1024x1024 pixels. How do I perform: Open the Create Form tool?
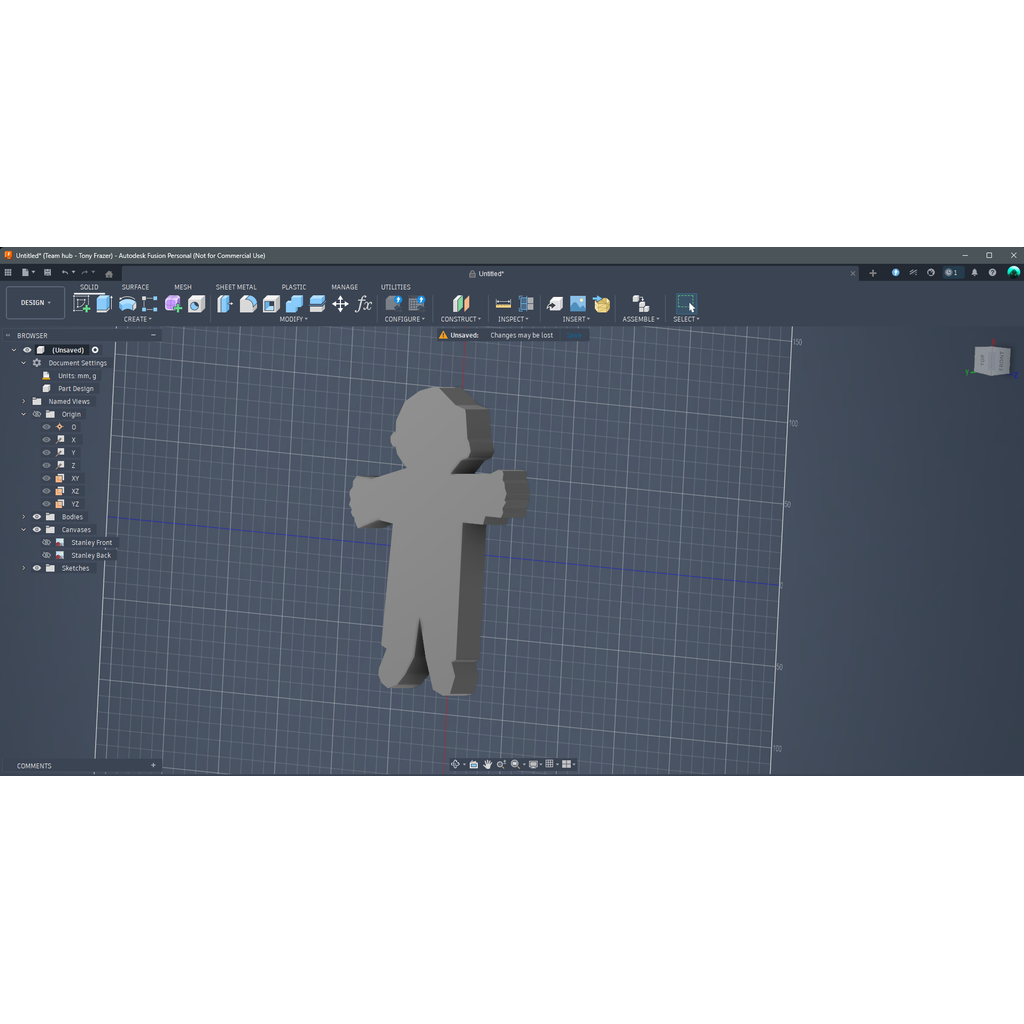[173, 304]
